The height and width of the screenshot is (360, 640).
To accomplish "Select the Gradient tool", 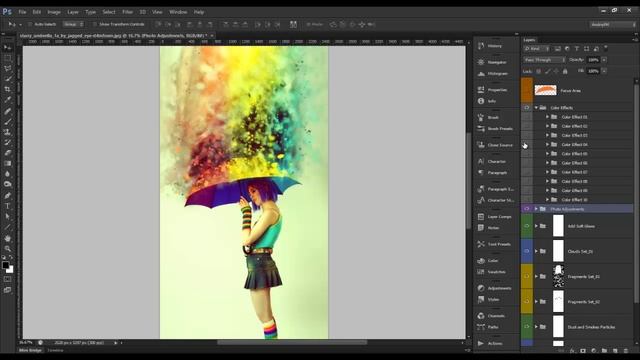I will pos(7,163).
